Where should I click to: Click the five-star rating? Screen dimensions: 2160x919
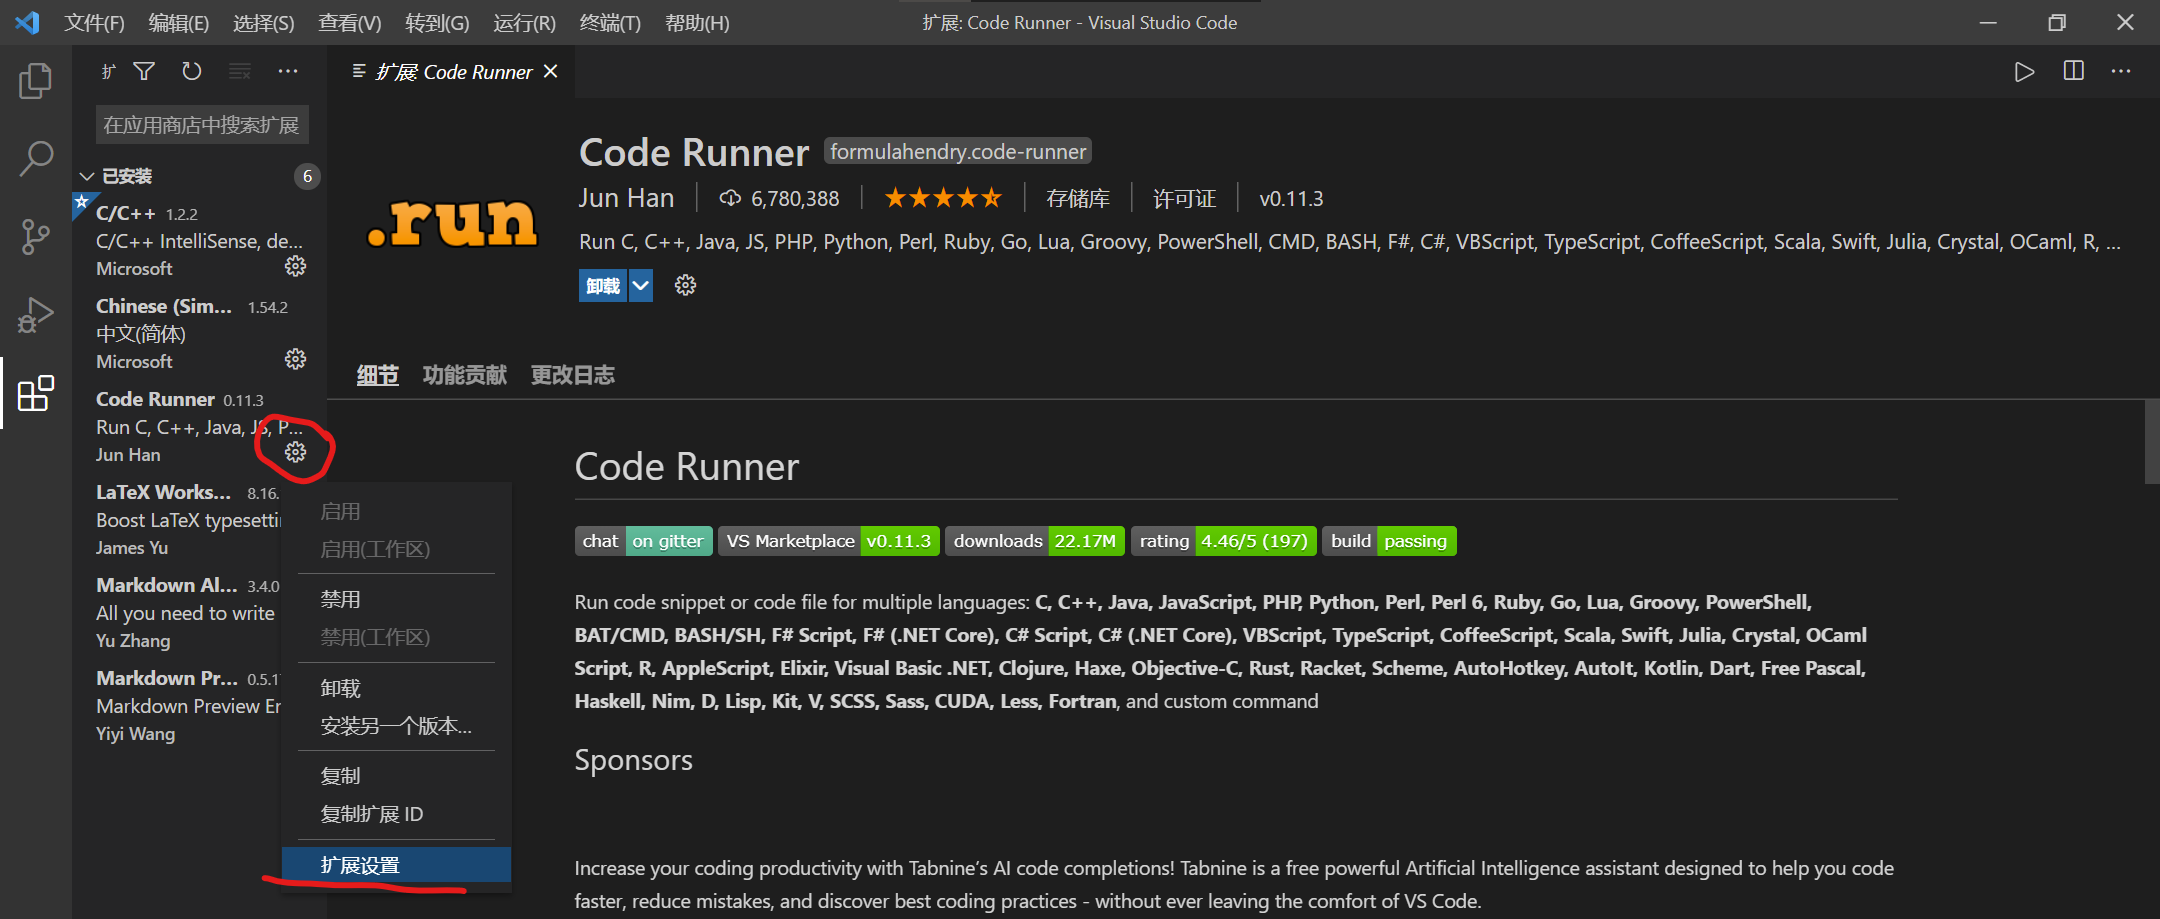coord(943,198)
